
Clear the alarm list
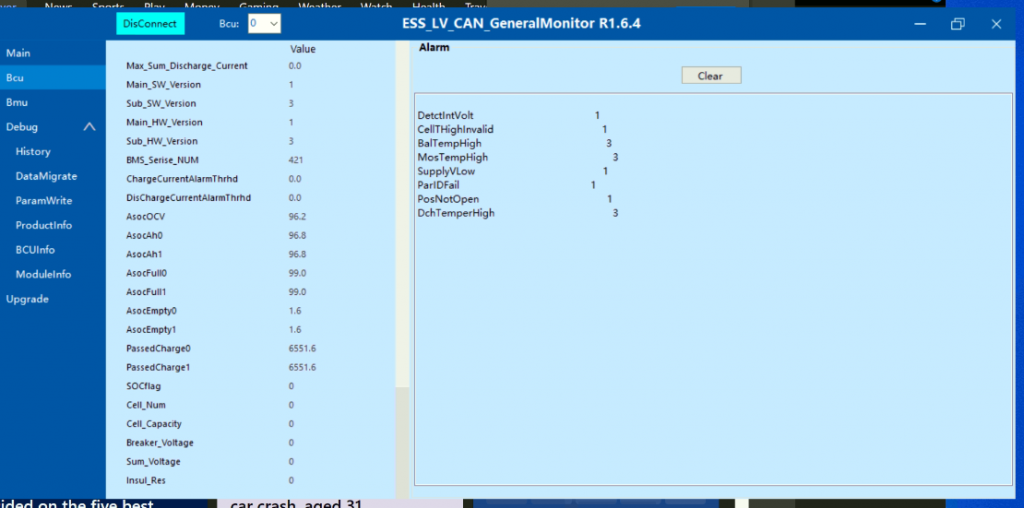coord(711,76)
